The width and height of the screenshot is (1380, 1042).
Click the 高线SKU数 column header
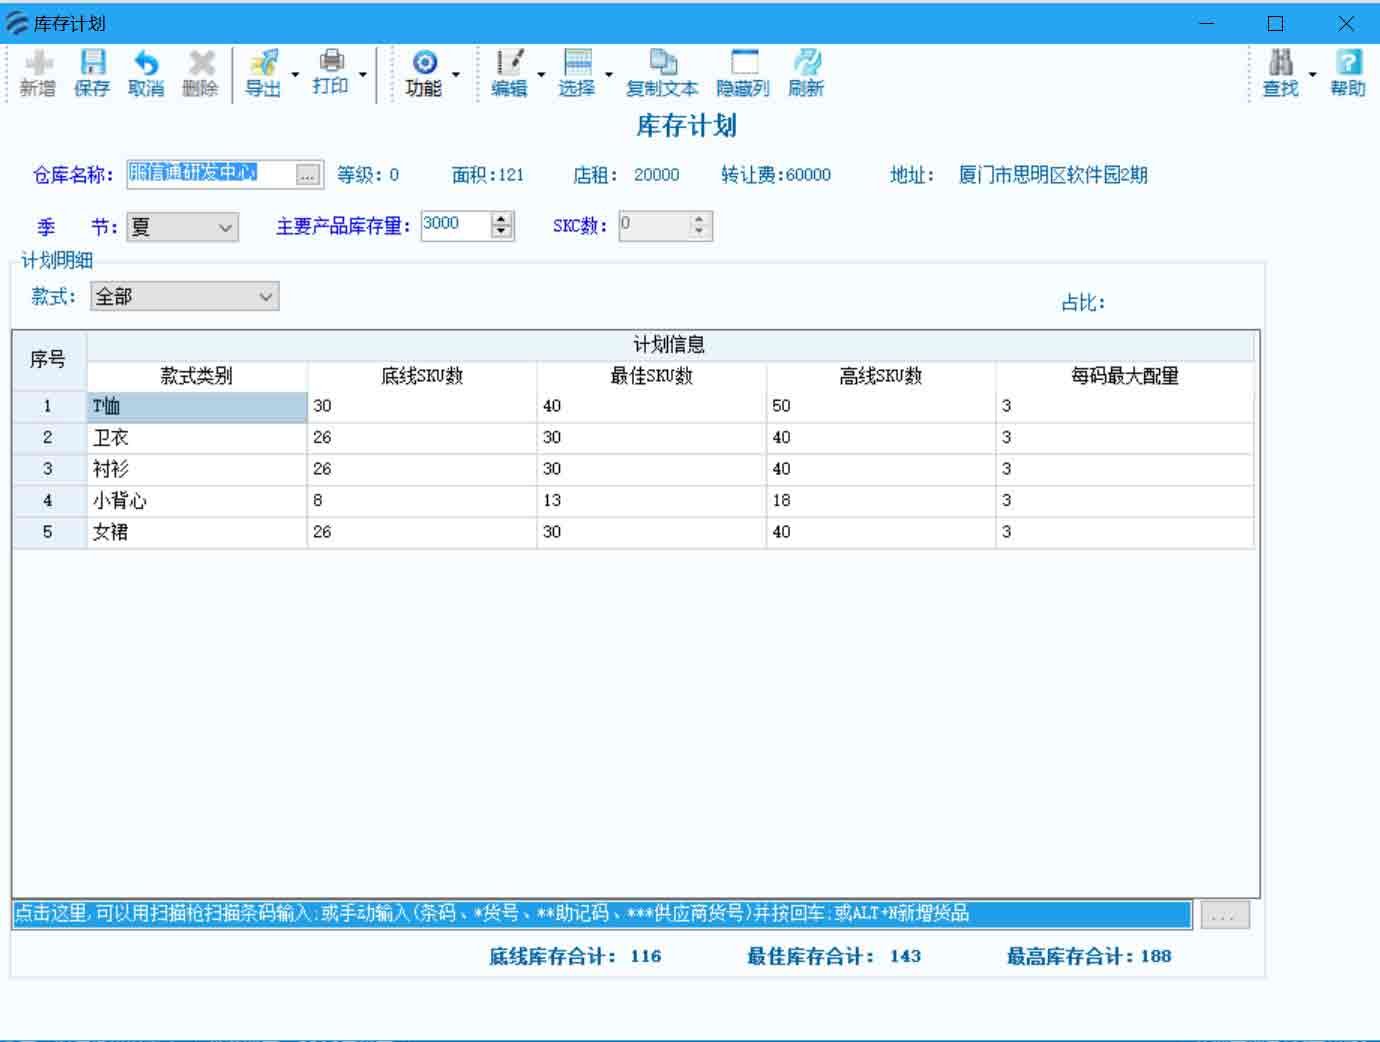tap(881, 376)
